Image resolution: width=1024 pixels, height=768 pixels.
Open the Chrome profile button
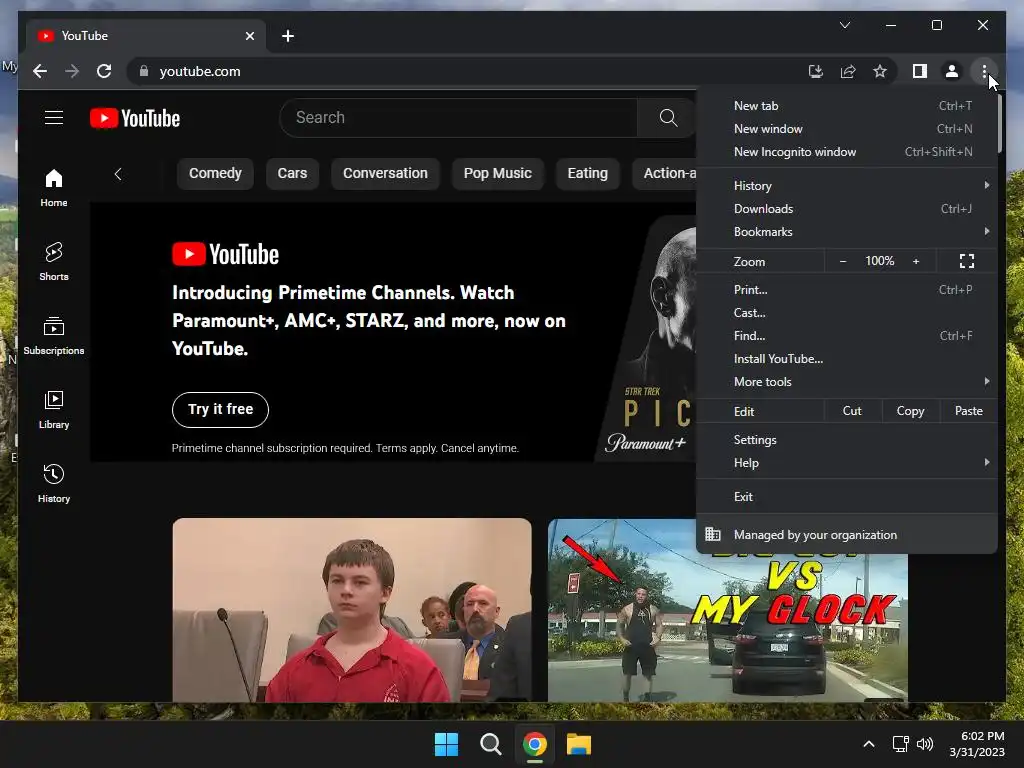pos(952,71)
